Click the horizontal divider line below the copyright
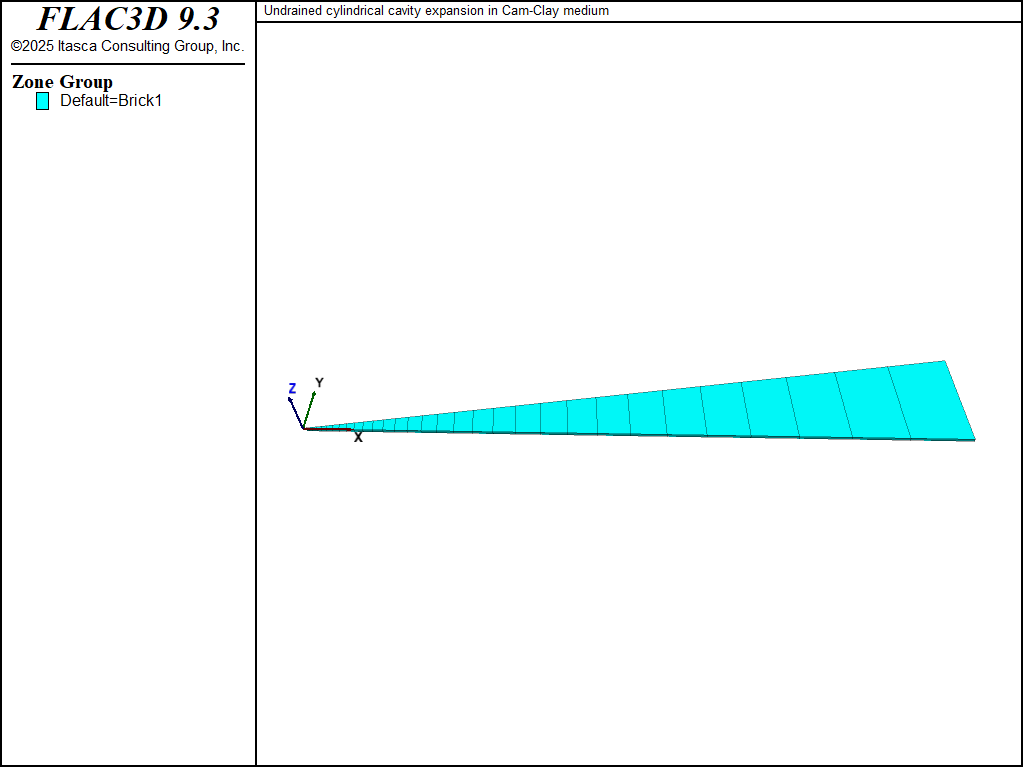Screen dimensions: 1024x768 pos(127,64)
